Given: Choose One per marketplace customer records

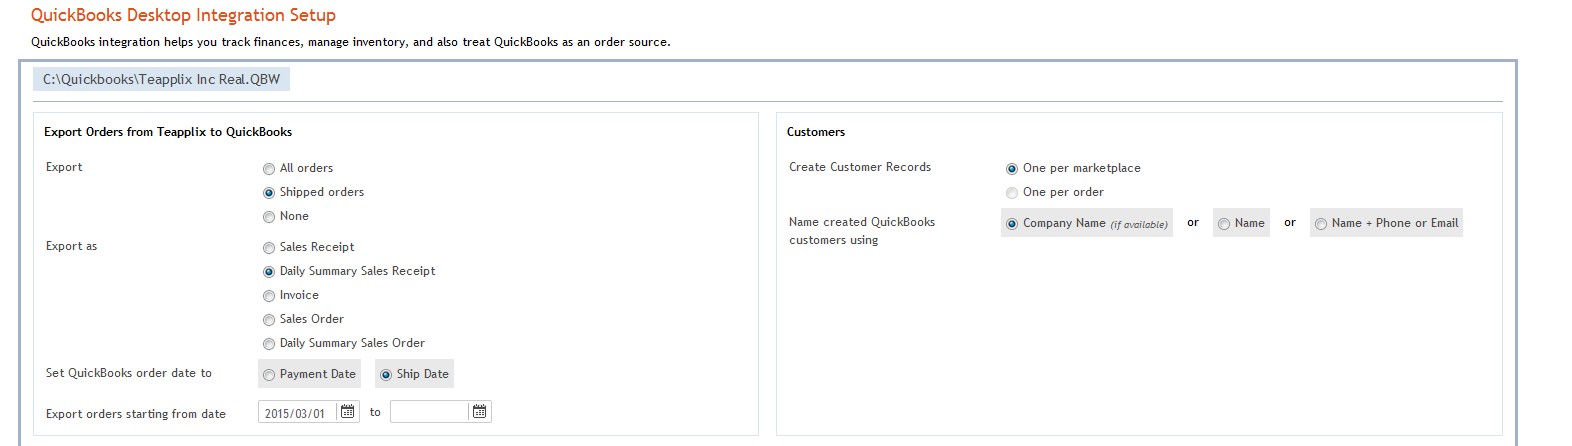Looking at the screenshot, I should click(x=1012, y=169).
